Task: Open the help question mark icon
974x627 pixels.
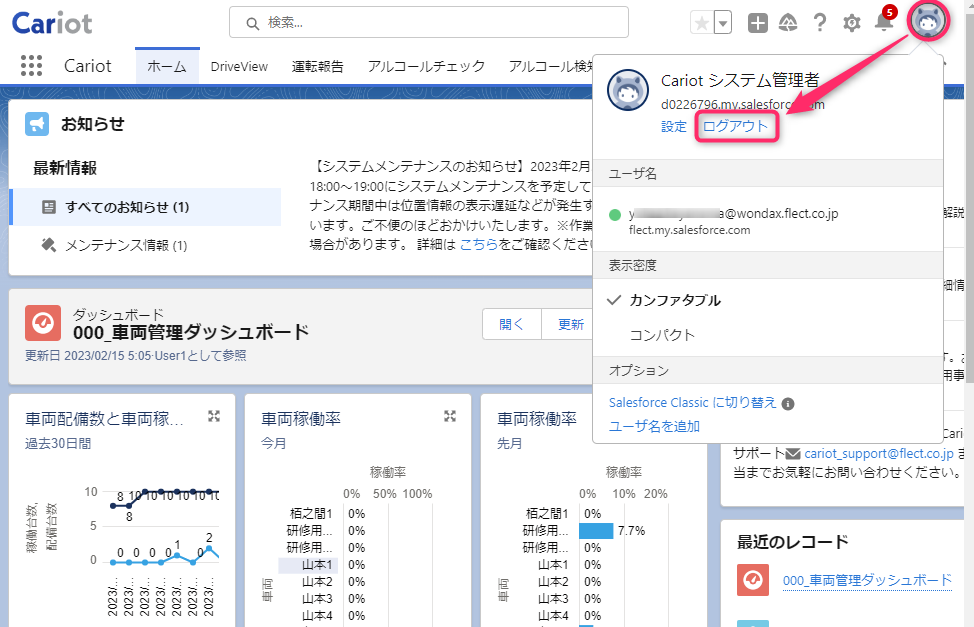Action: tap(820, 24)
